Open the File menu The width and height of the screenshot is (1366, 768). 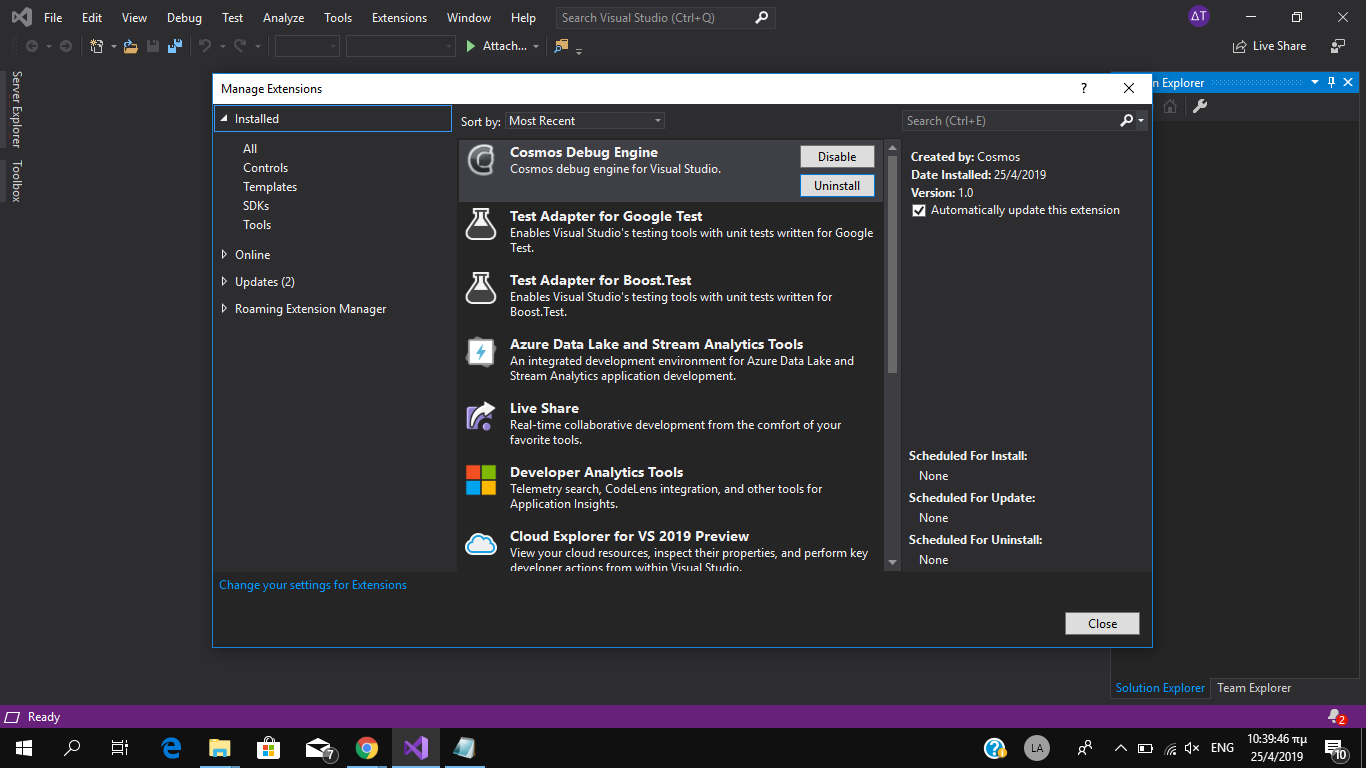[x=53, y=18]
